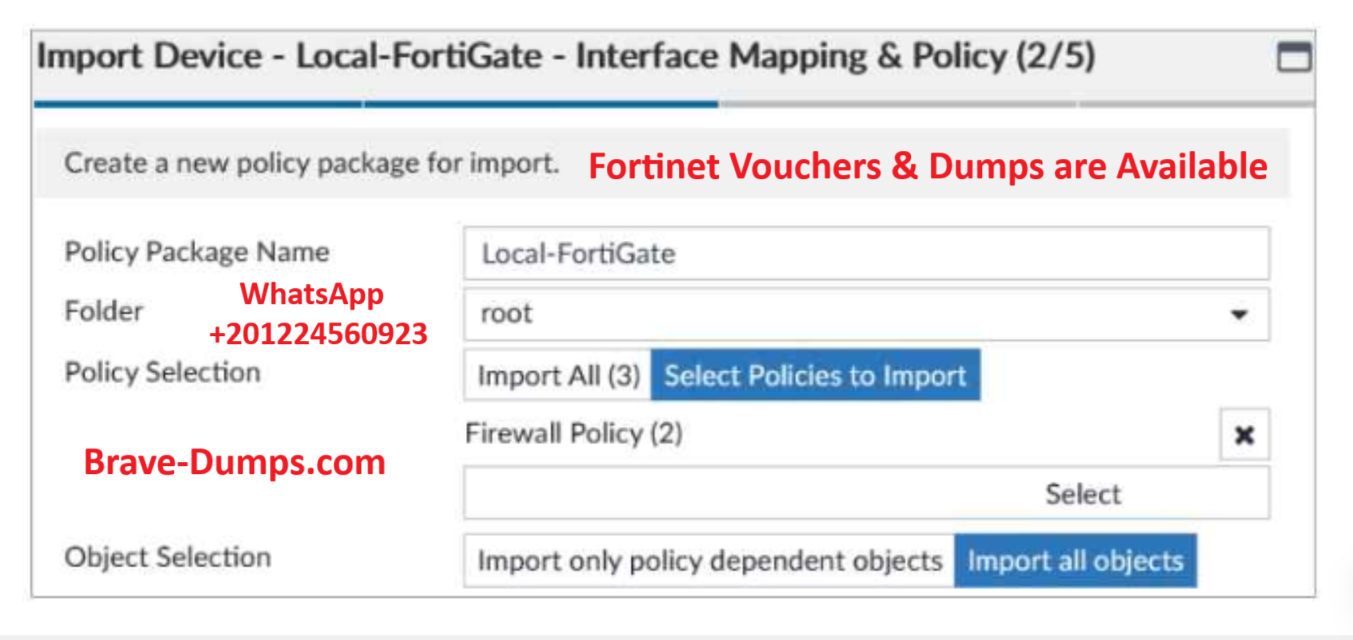Click the second wizard progress step segment
Screen dimensions: 1353x640
540,103
